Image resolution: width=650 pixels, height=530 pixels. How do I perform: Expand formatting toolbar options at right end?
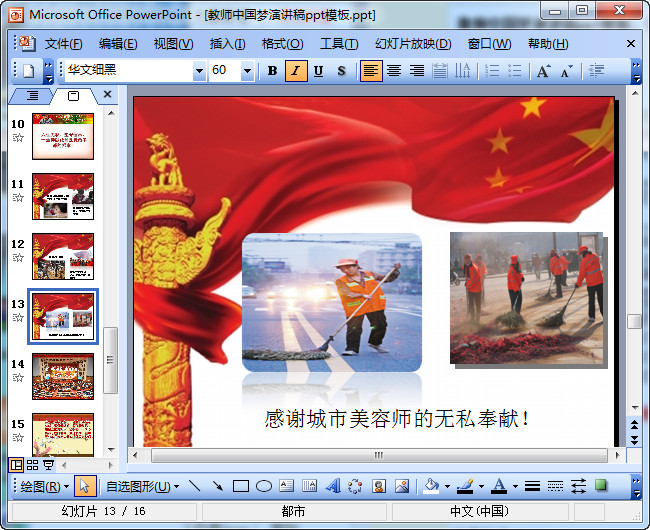[x=636, y=72]
